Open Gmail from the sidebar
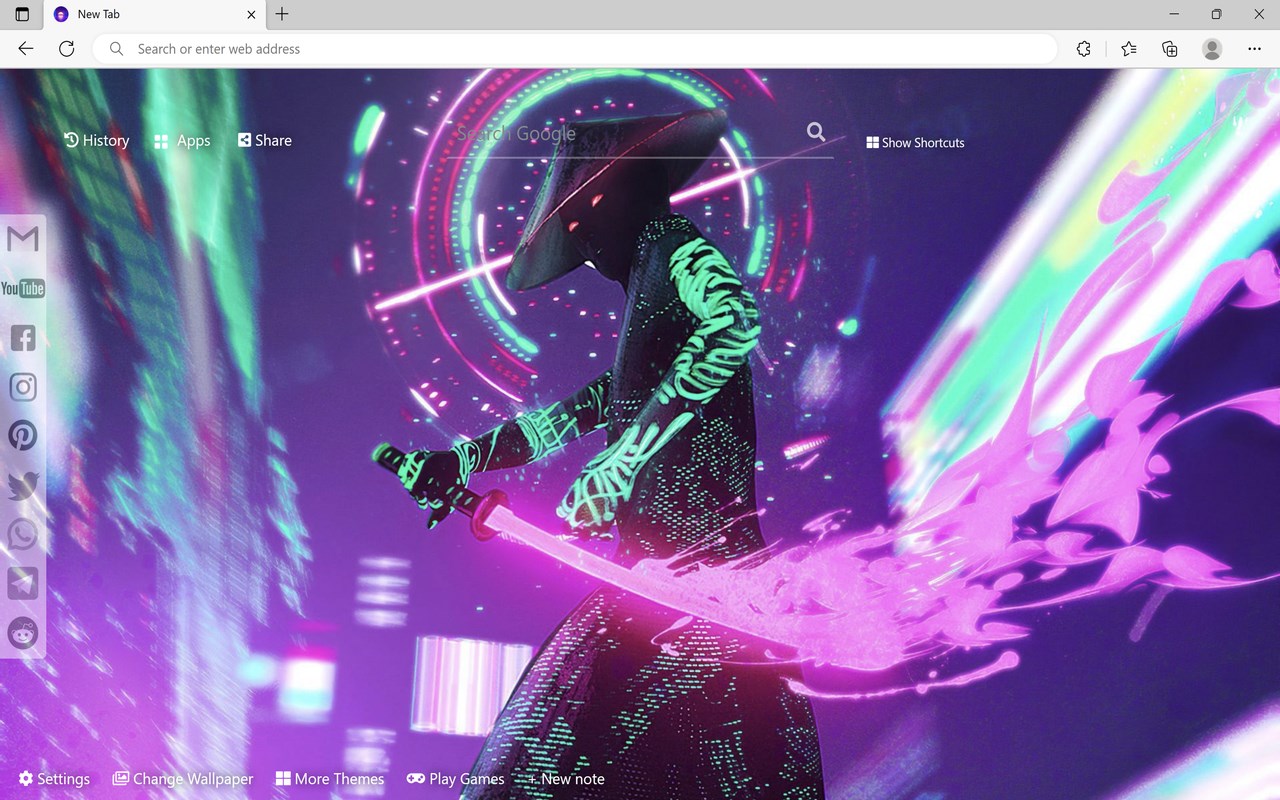 click(x=22, y=238)
